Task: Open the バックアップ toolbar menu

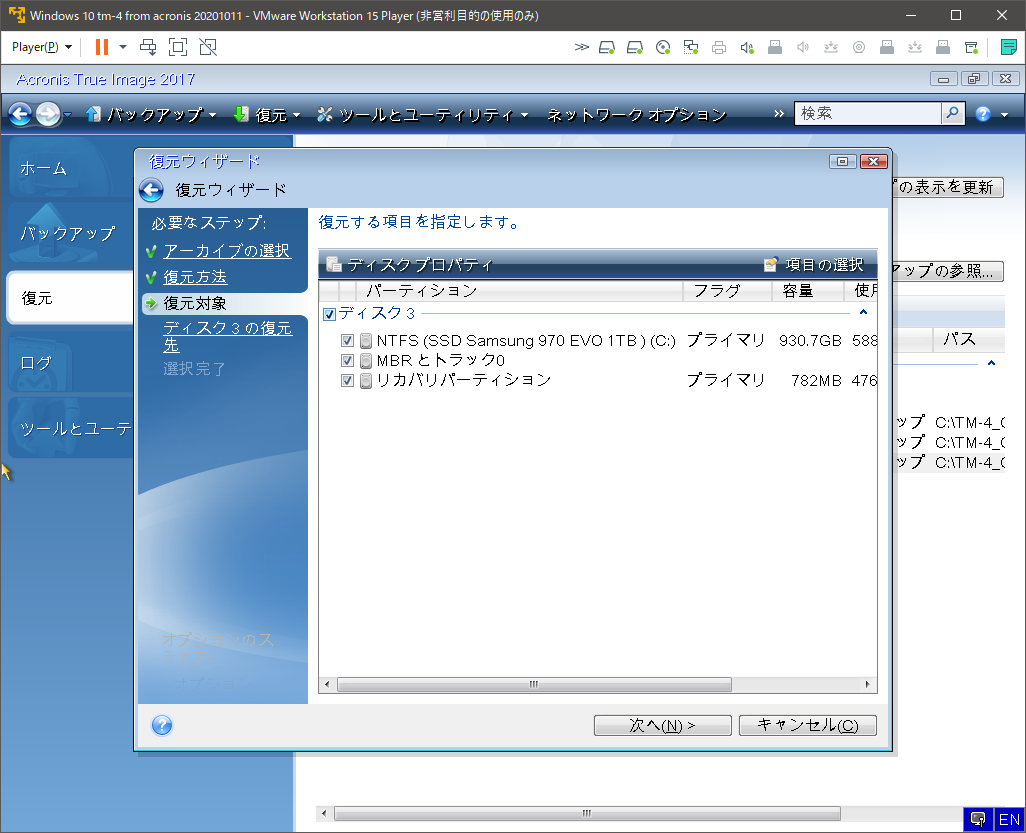Action: click(151, 115)
